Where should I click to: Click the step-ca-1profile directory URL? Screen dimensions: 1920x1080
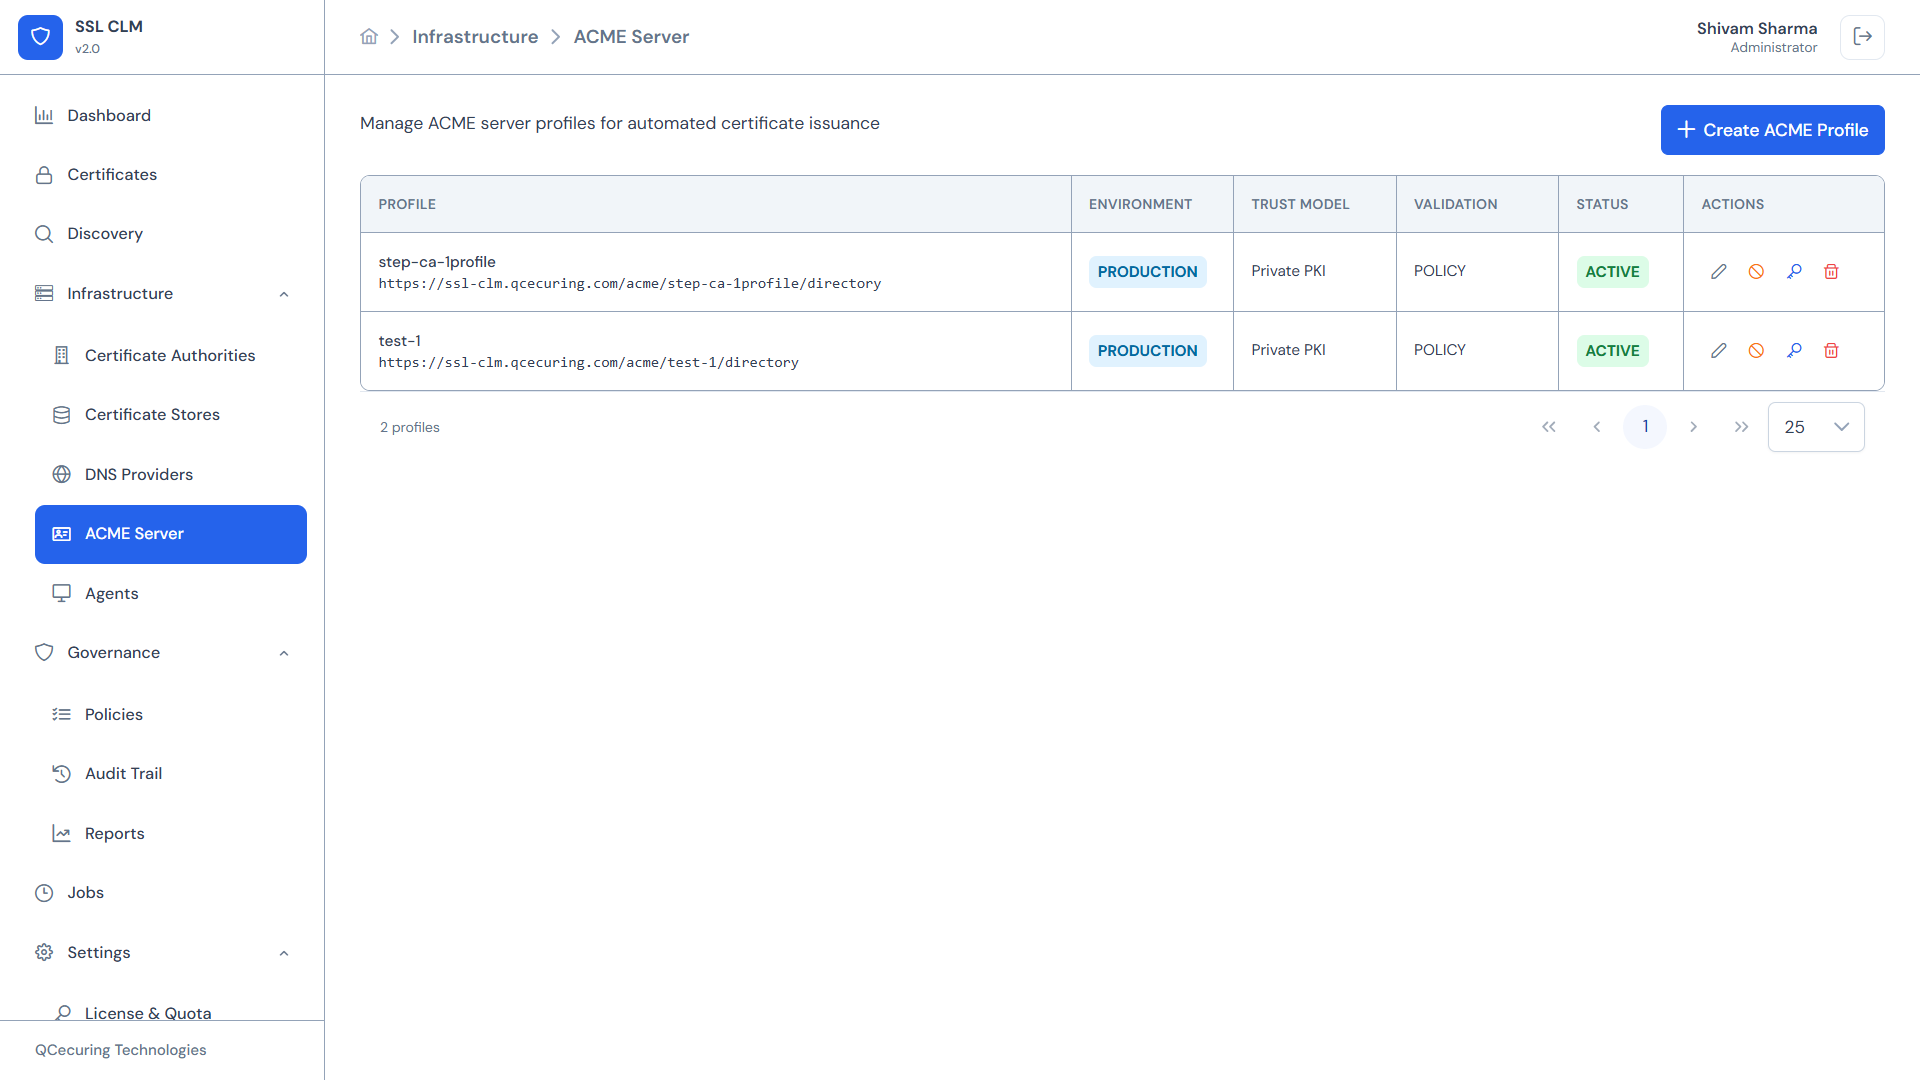coord(629,284)
